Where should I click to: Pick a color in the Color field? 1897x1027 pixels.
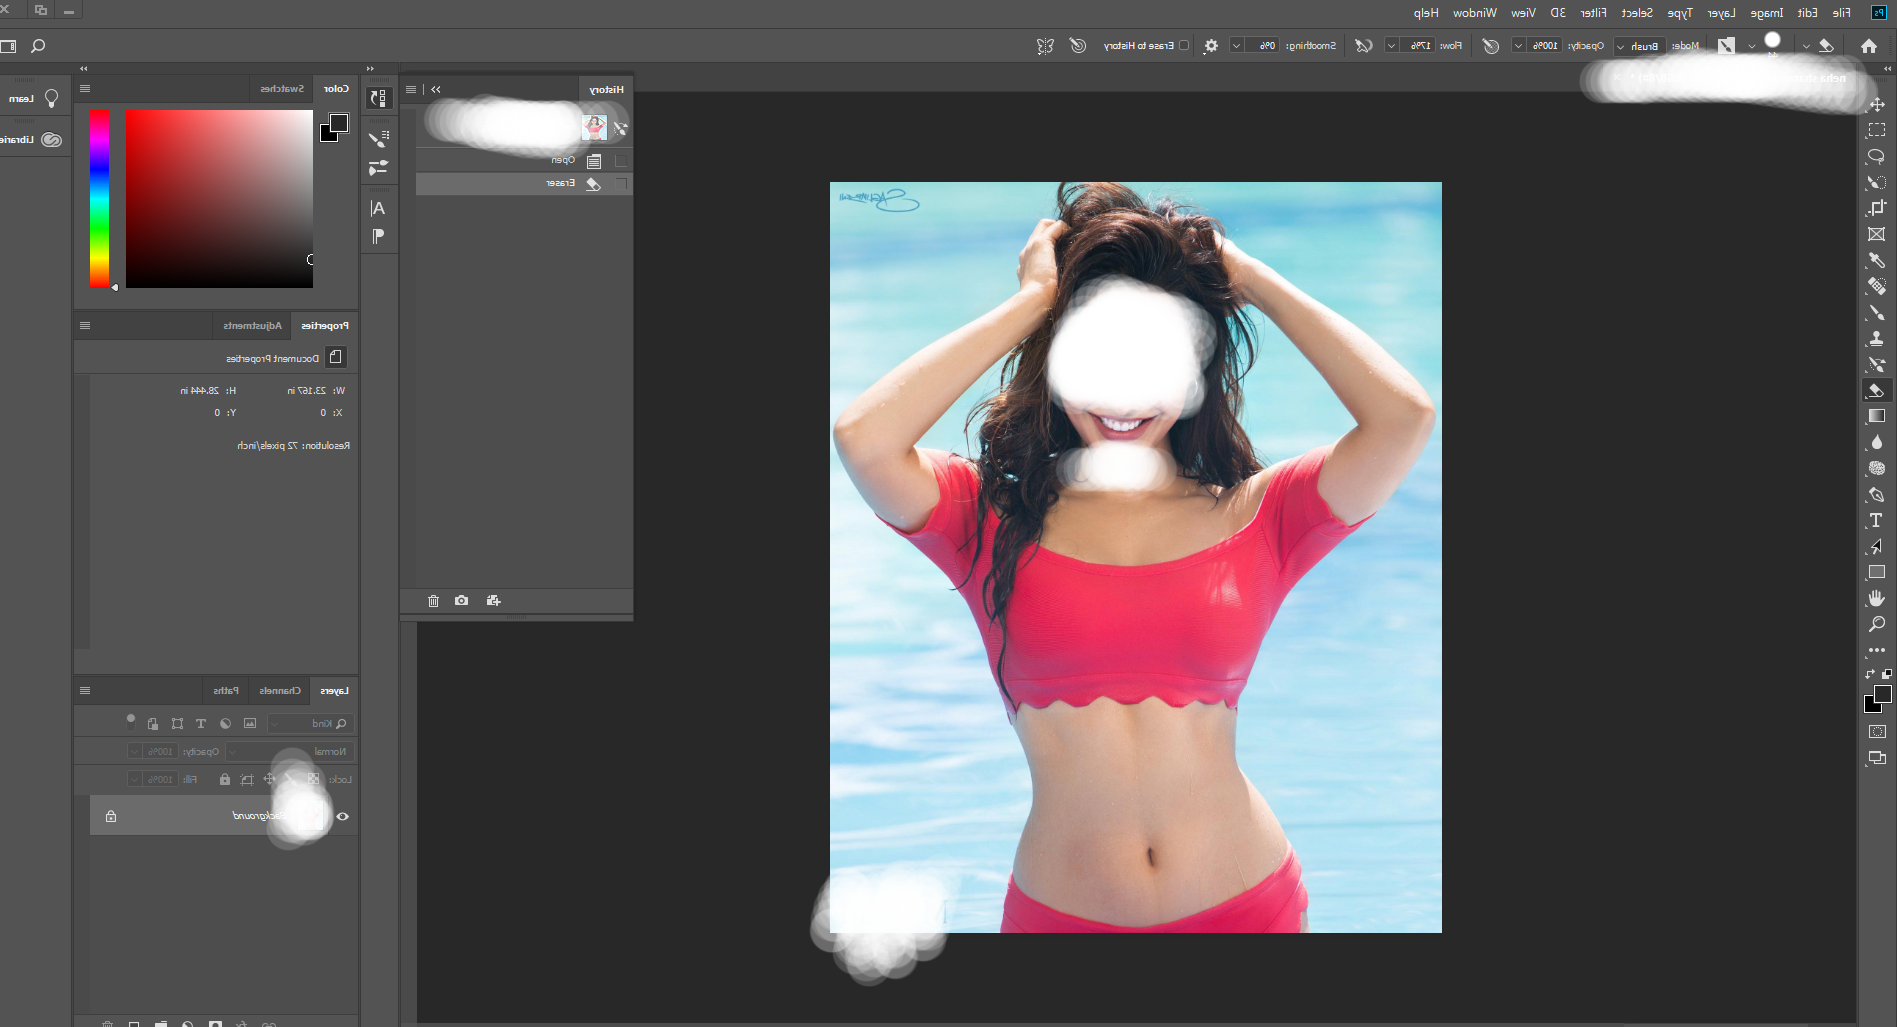pos(219,199)
